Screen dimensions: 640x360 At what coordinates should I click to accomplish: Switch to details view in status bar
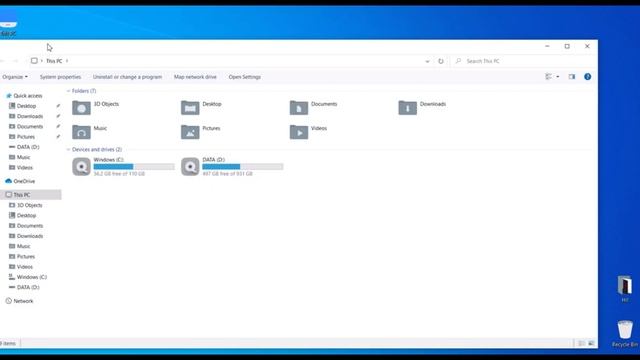pyautogui.click(x=581, y=343)
